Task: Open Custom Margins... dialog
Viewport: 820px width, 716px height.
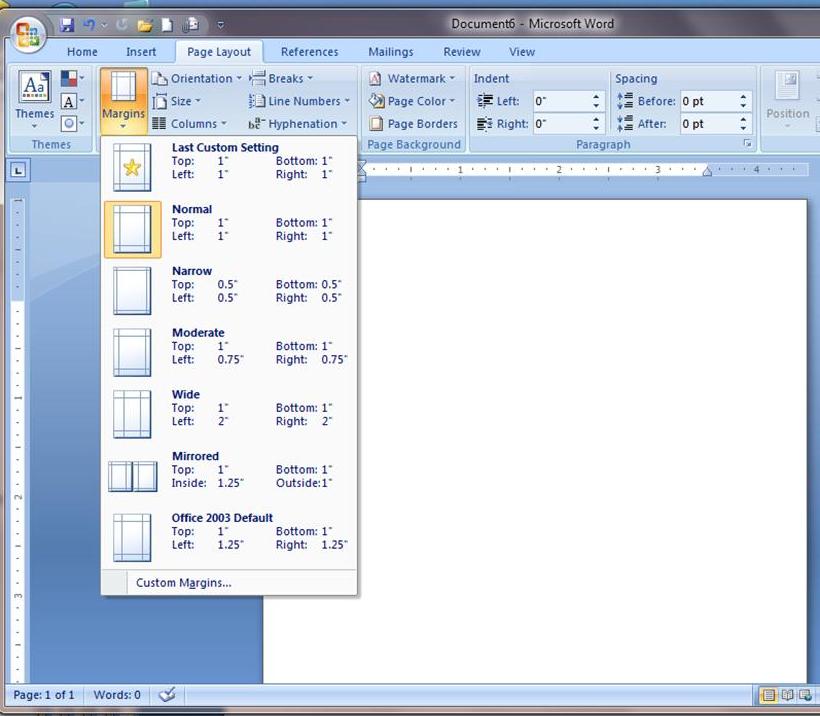Action: click(229, 583)
